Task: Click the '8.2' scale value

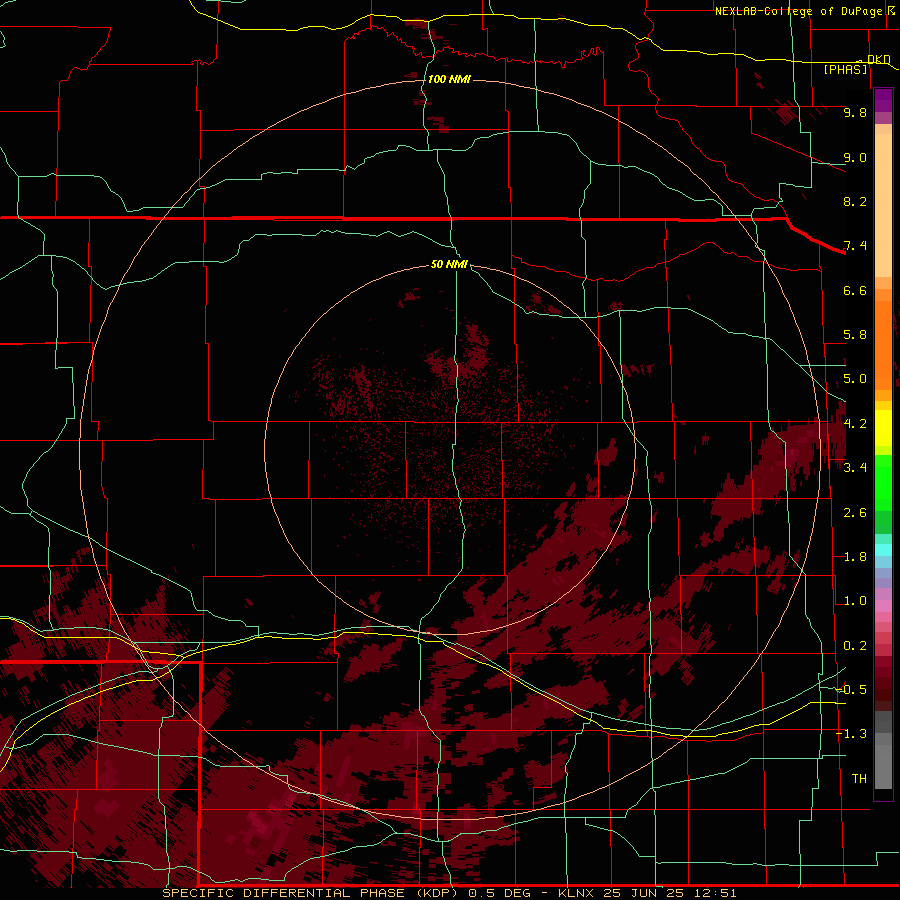Action: (855, 201)
